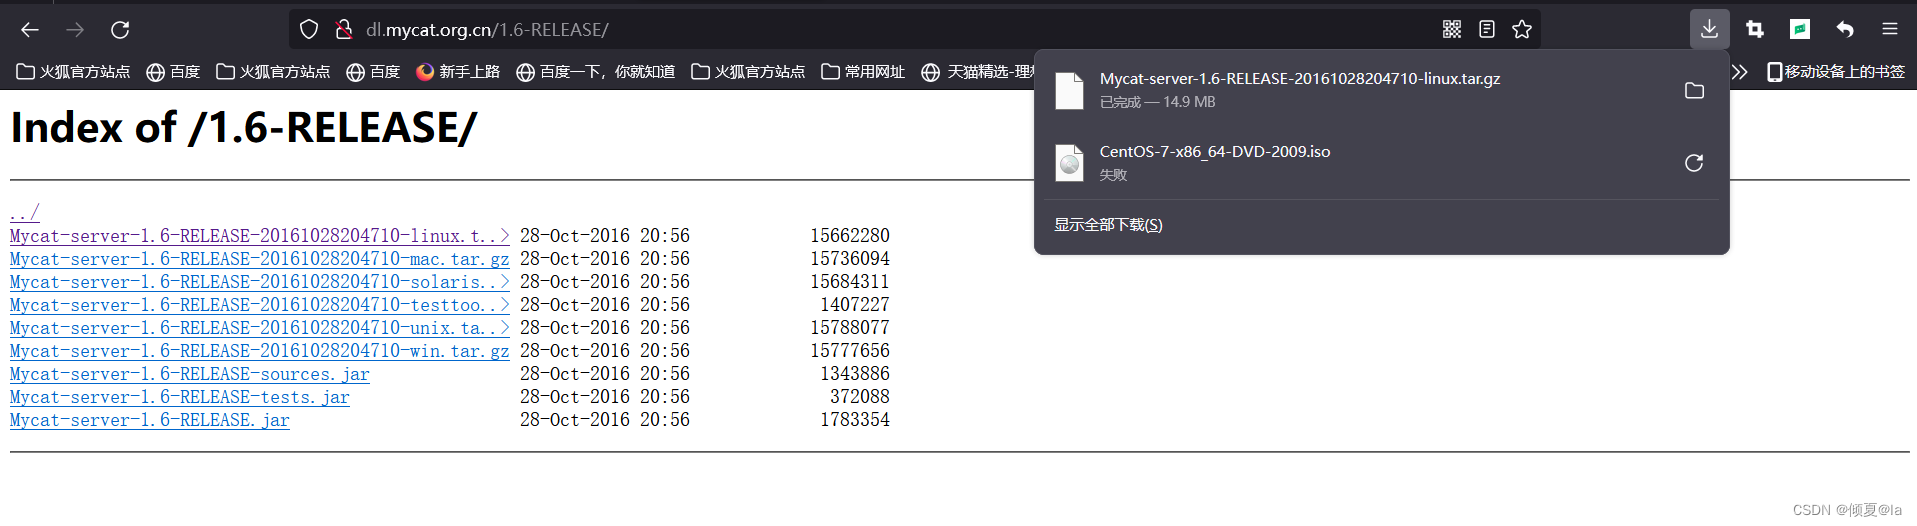Click 显示全部下载 to show all downloads
This screenshot has height=526, width=1917.
point(1108,225)
